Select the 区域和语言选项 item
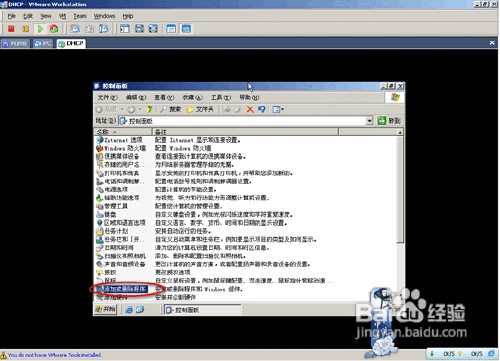The width and height of the screenshot is (500, 361). click(x=121, y=223)
